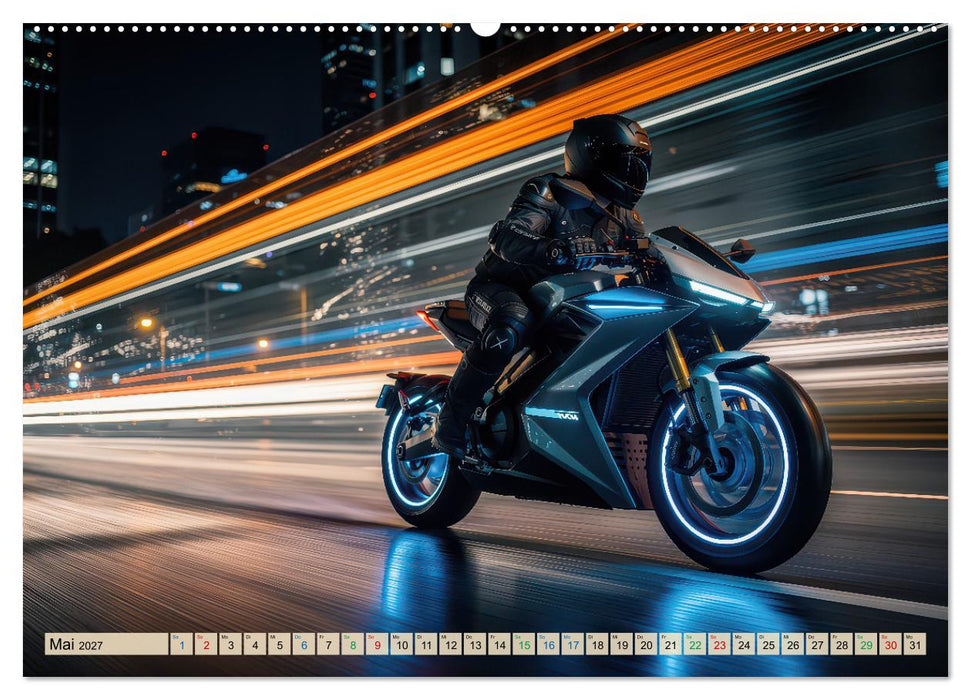Select day 1 in the calendar strip
Image resolution: width=971 pixels, height=700 pixels.
(x=181, y=644)
